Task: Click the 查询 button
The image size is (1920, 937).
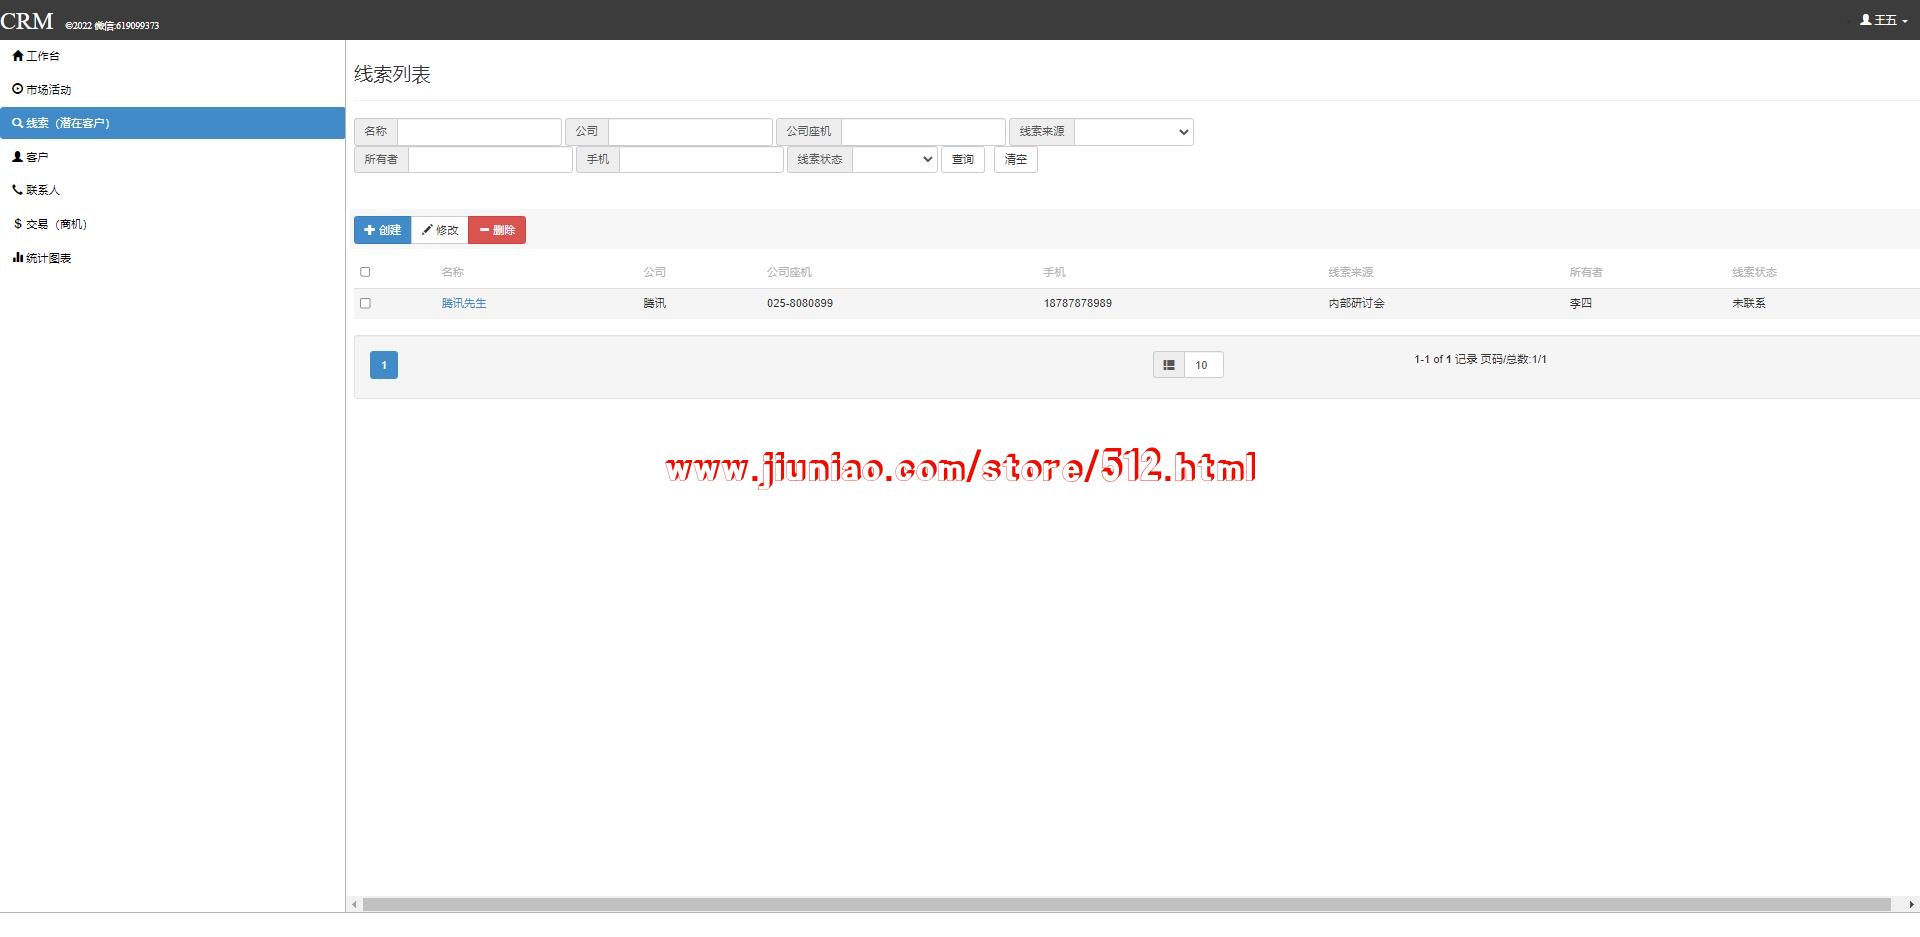Action: coord(963,160)
